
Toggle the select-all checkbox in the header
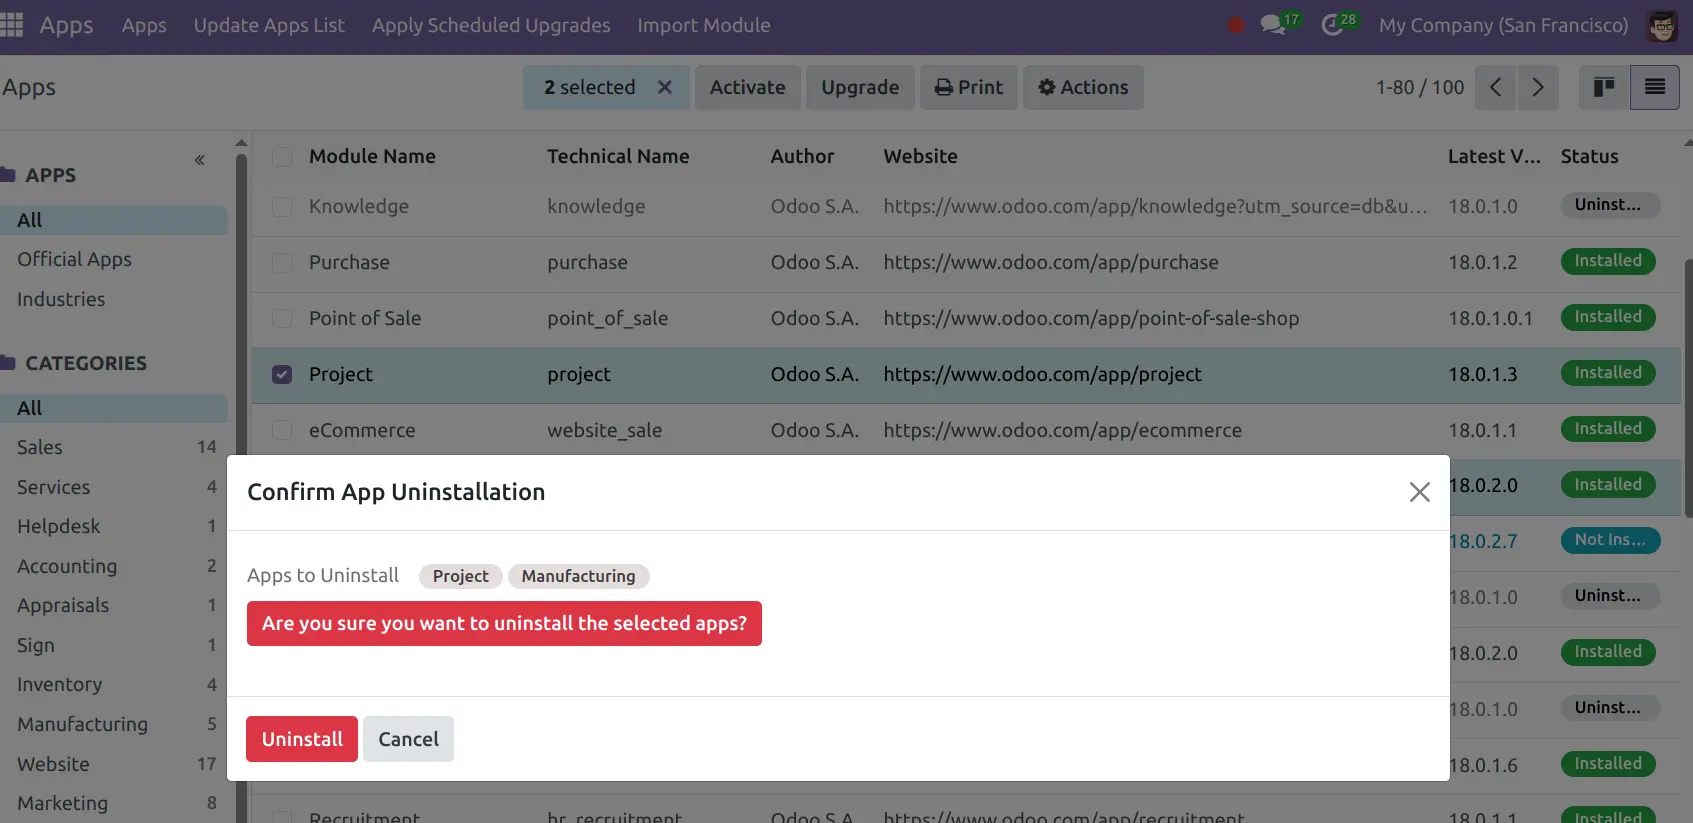coord(282,157)
